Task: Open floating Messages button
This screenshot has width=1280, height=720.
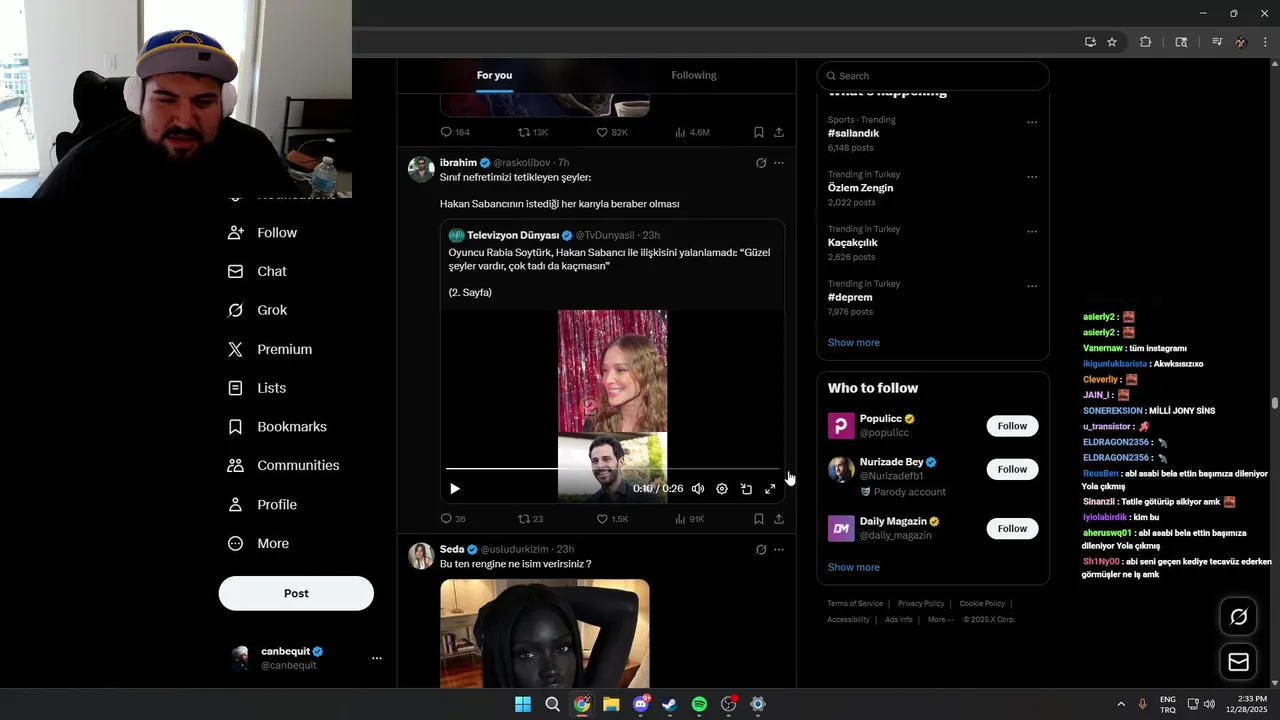Action: point(1238,662)
